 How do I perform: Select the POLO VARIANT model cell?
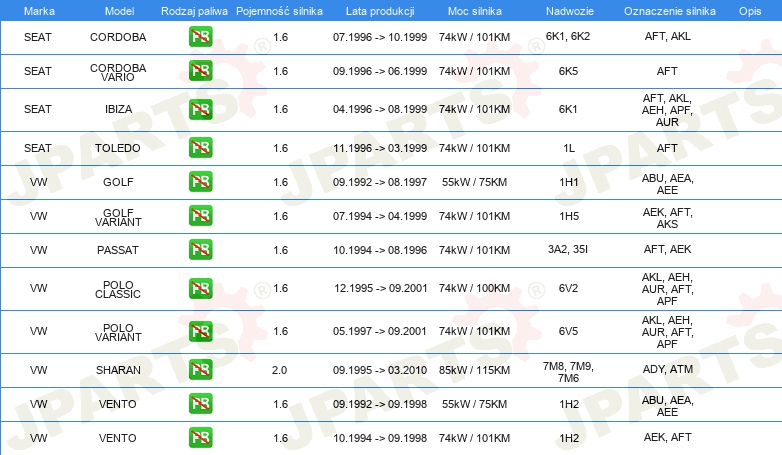[118, 332]
